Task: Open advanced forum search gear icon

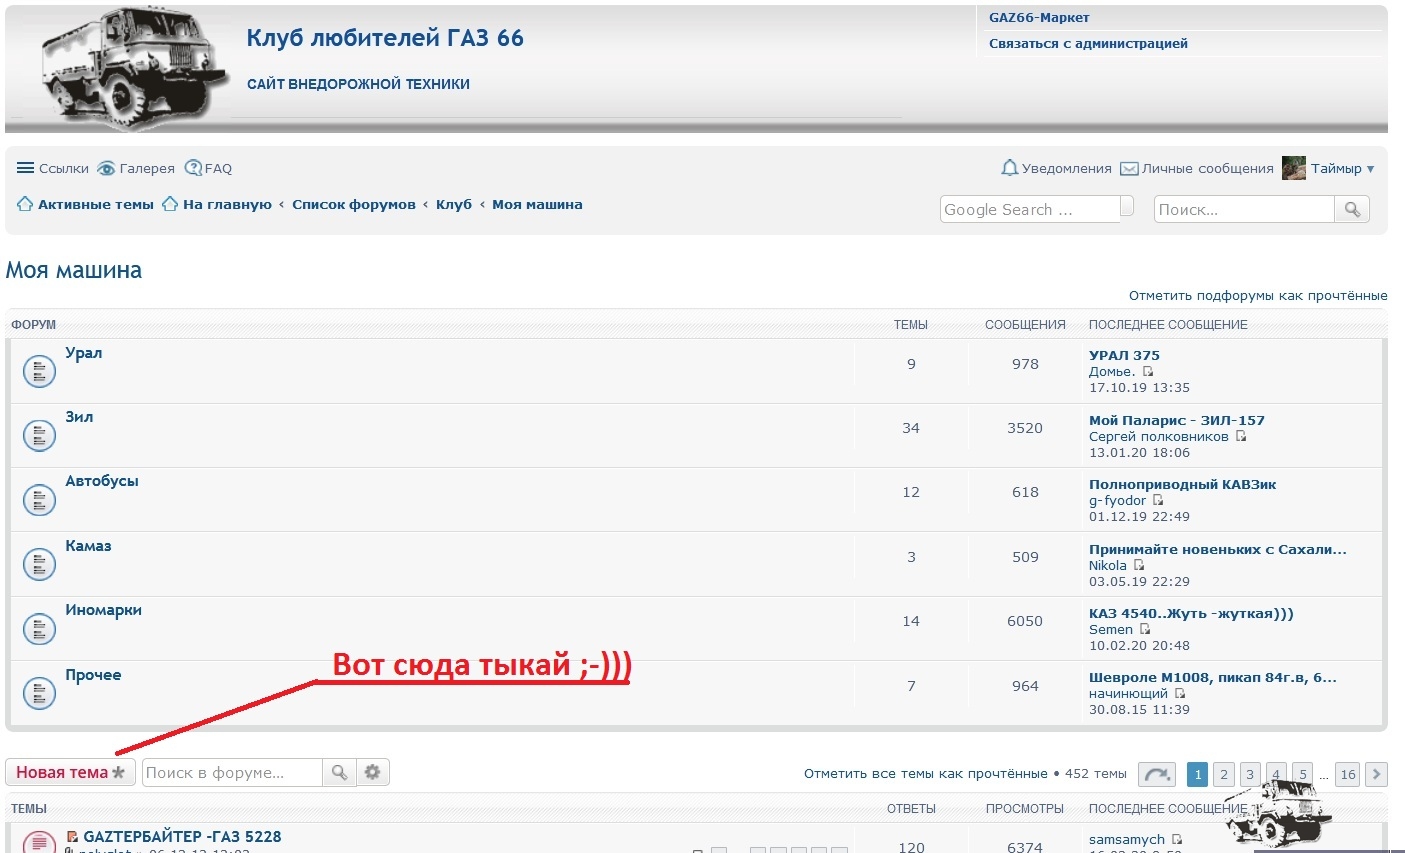Action: (x=373, y=772)
